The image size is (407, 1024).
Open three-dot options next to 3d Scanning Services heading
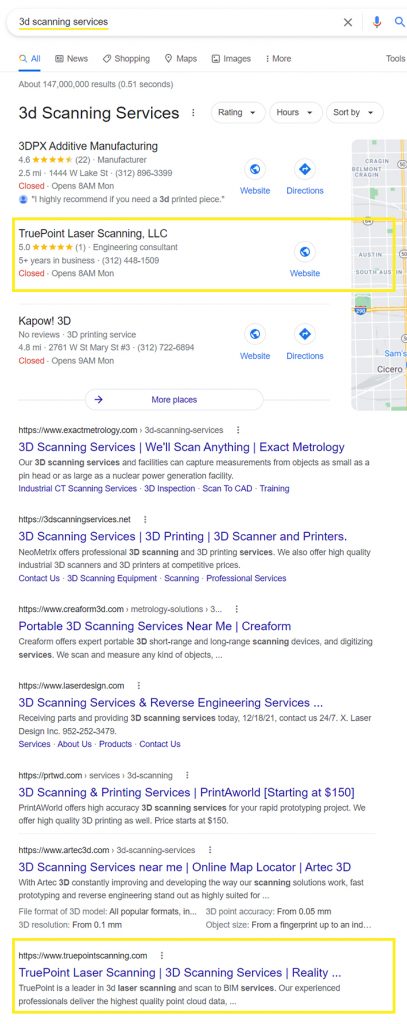(x=193, y=113)
